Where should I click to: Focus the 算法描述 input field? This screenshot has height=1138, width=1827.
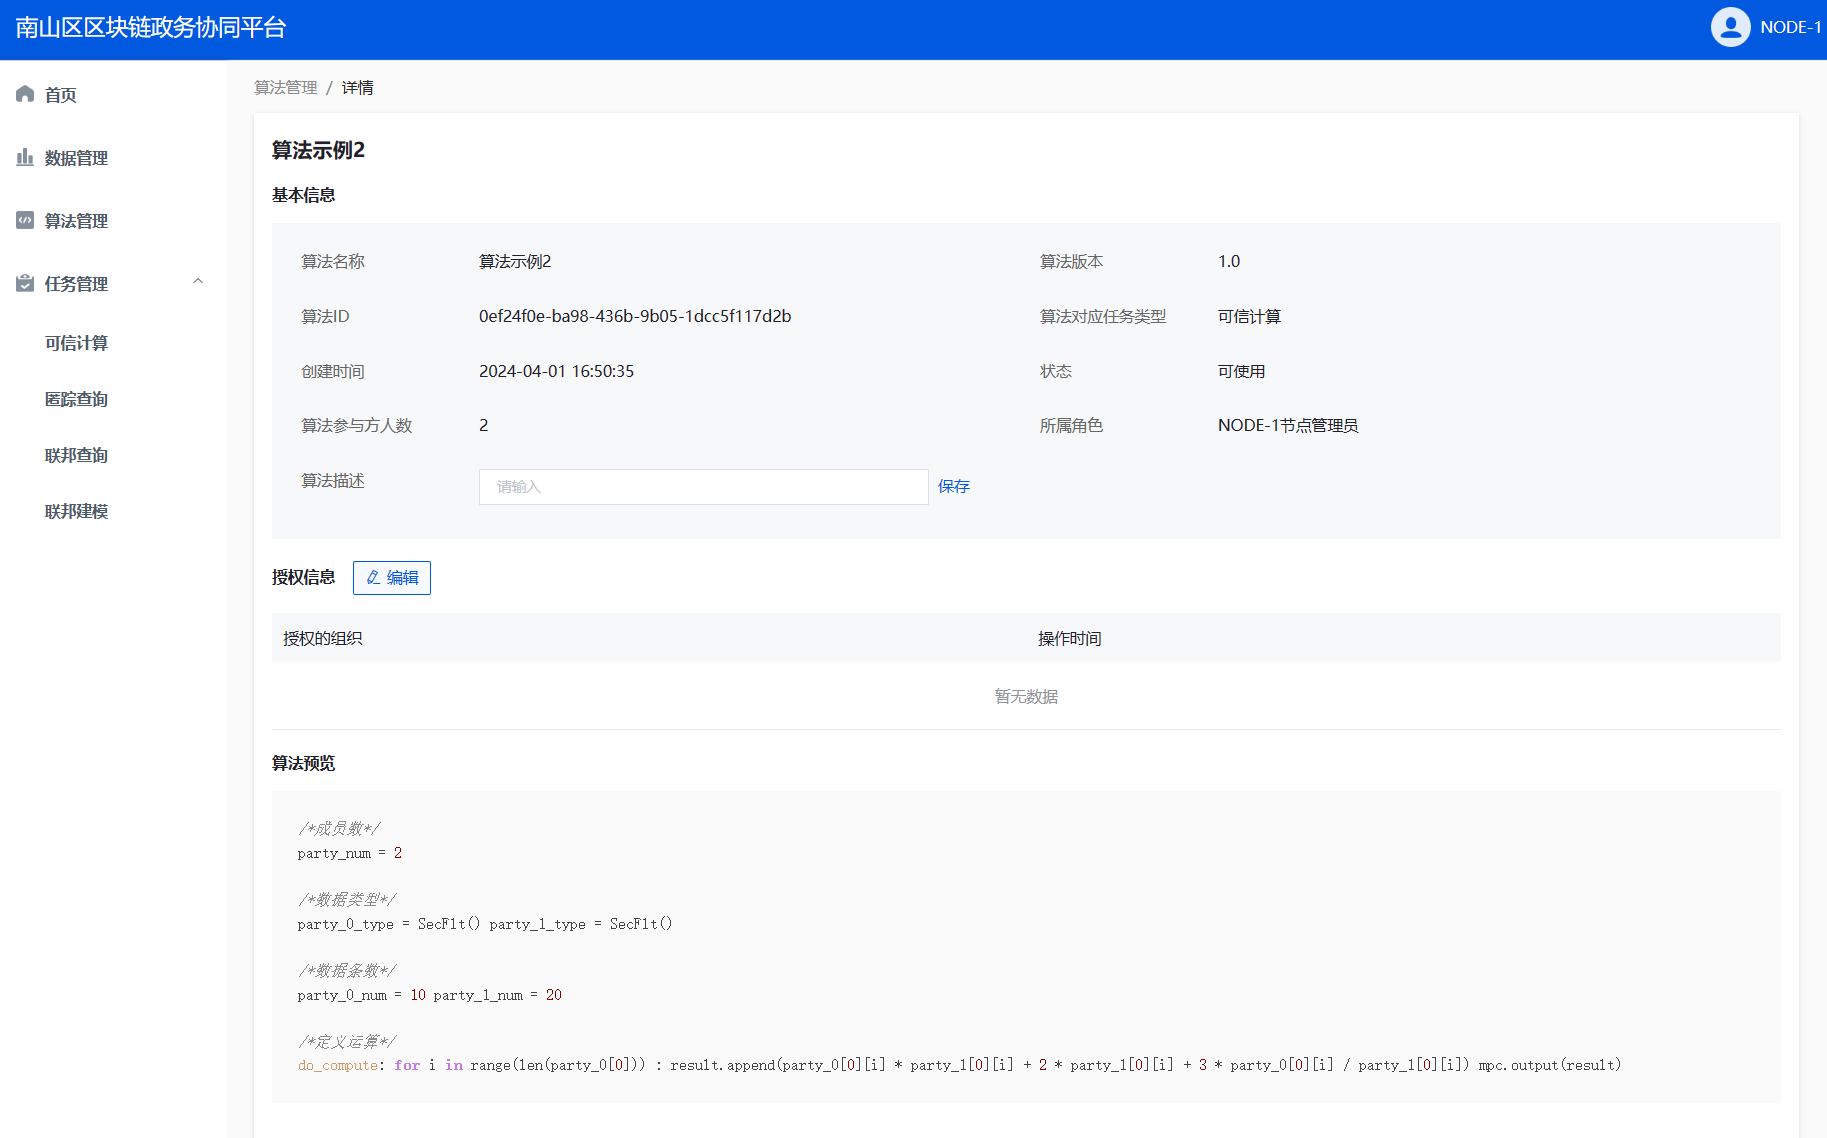coord(704,487)
